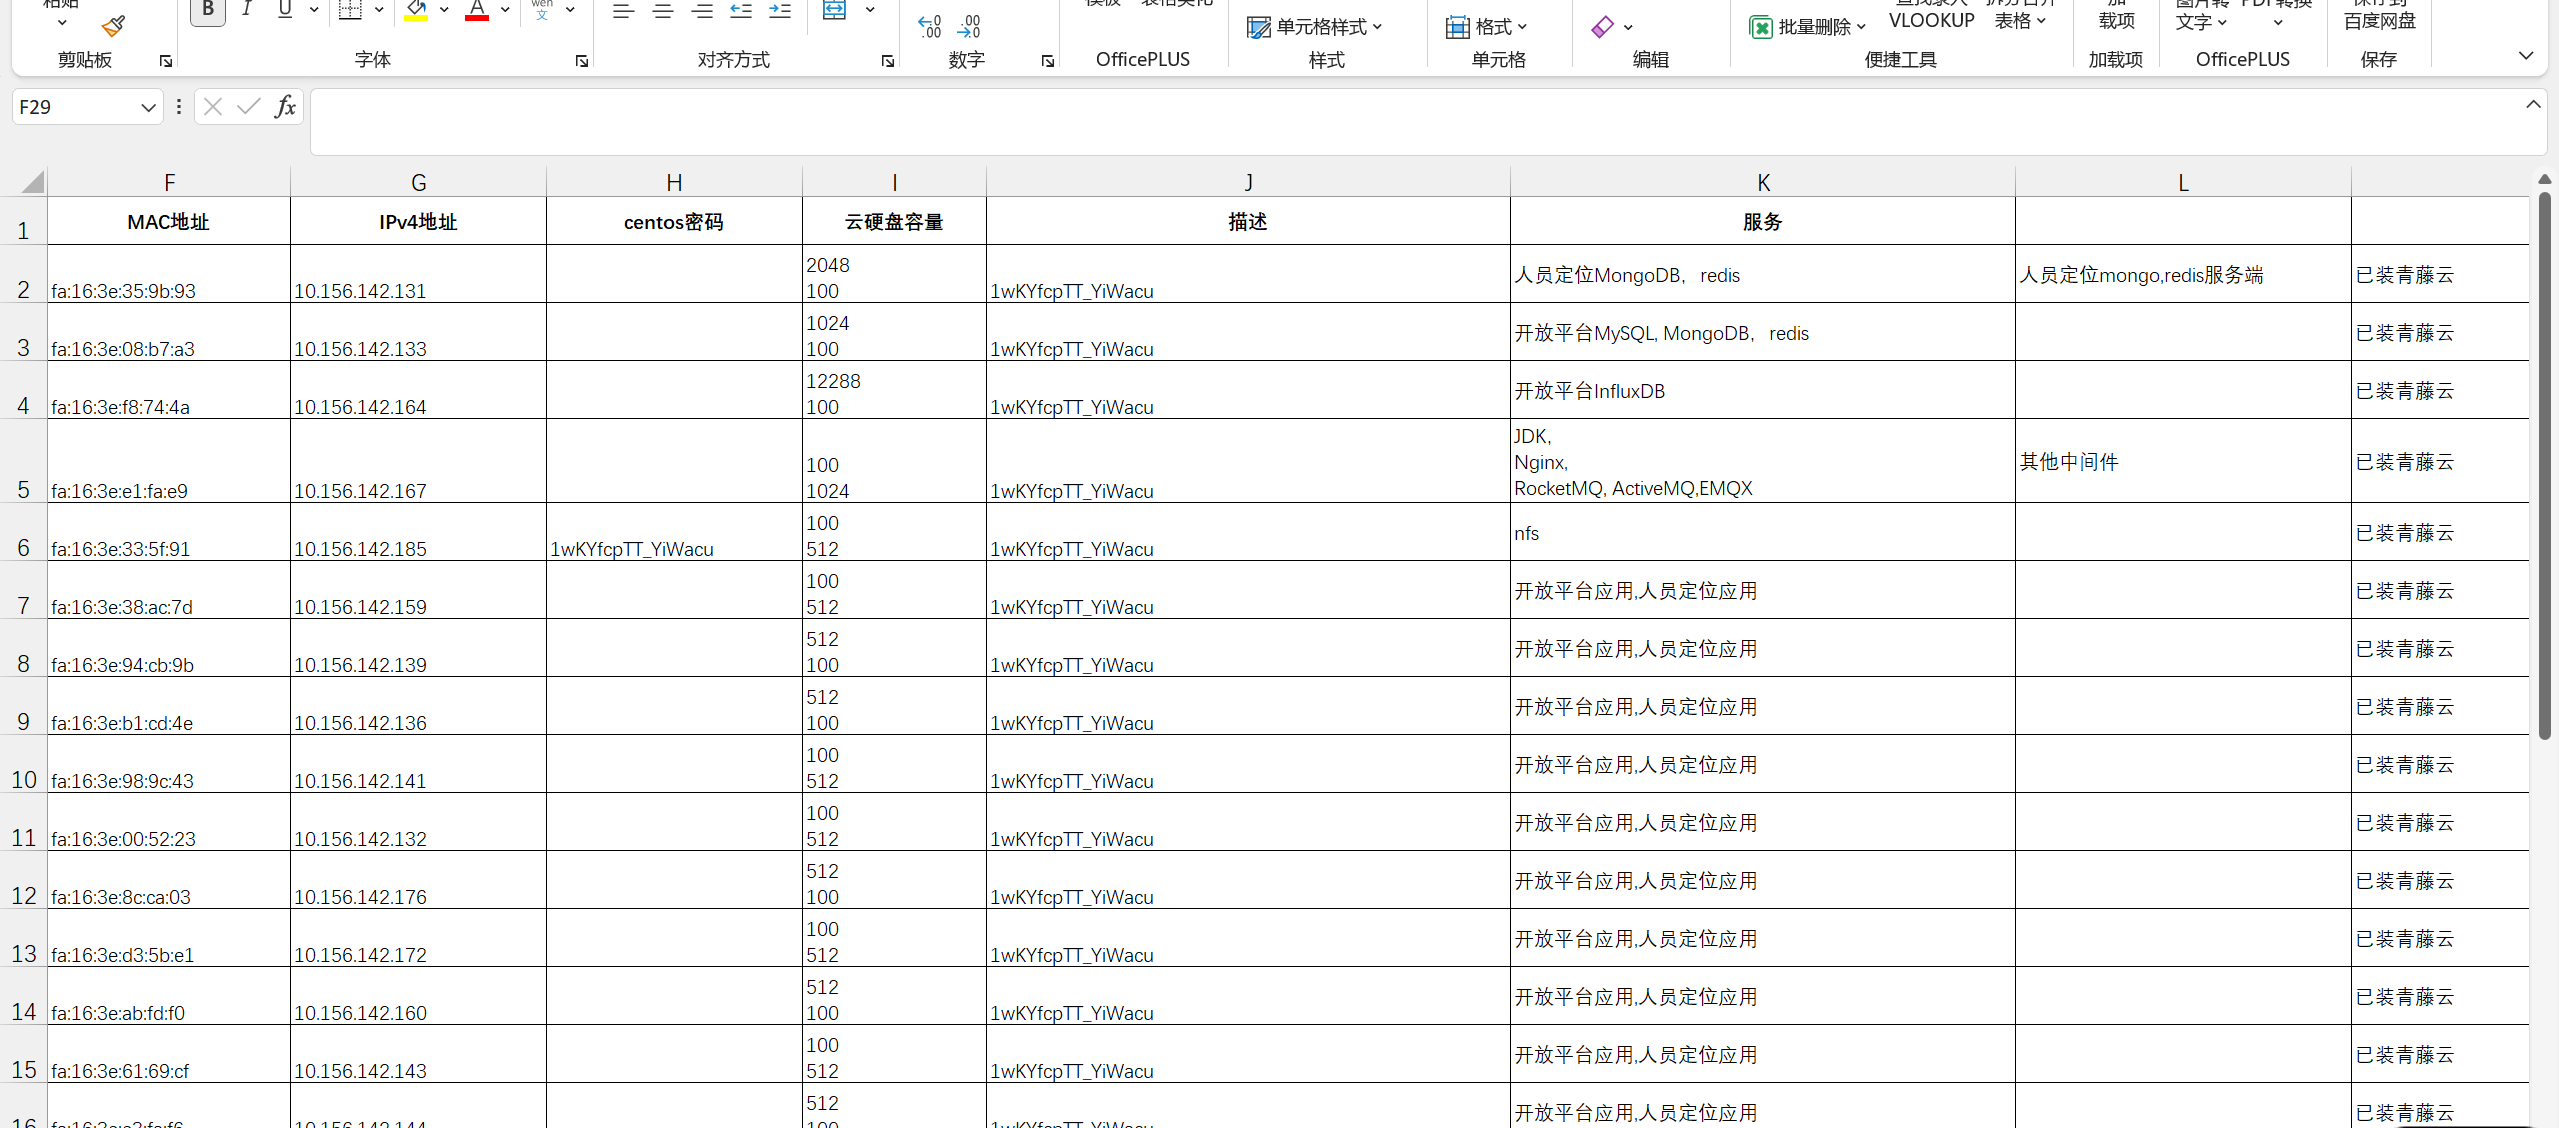Insert a function with the fx button
This screenshot has height=1128, width=2559.
pos(285,106)
